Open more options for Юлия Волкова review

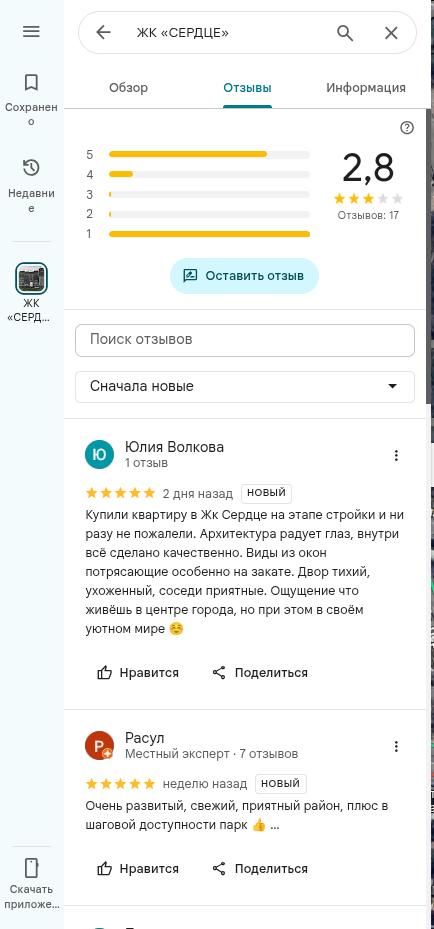coord(397,455)
